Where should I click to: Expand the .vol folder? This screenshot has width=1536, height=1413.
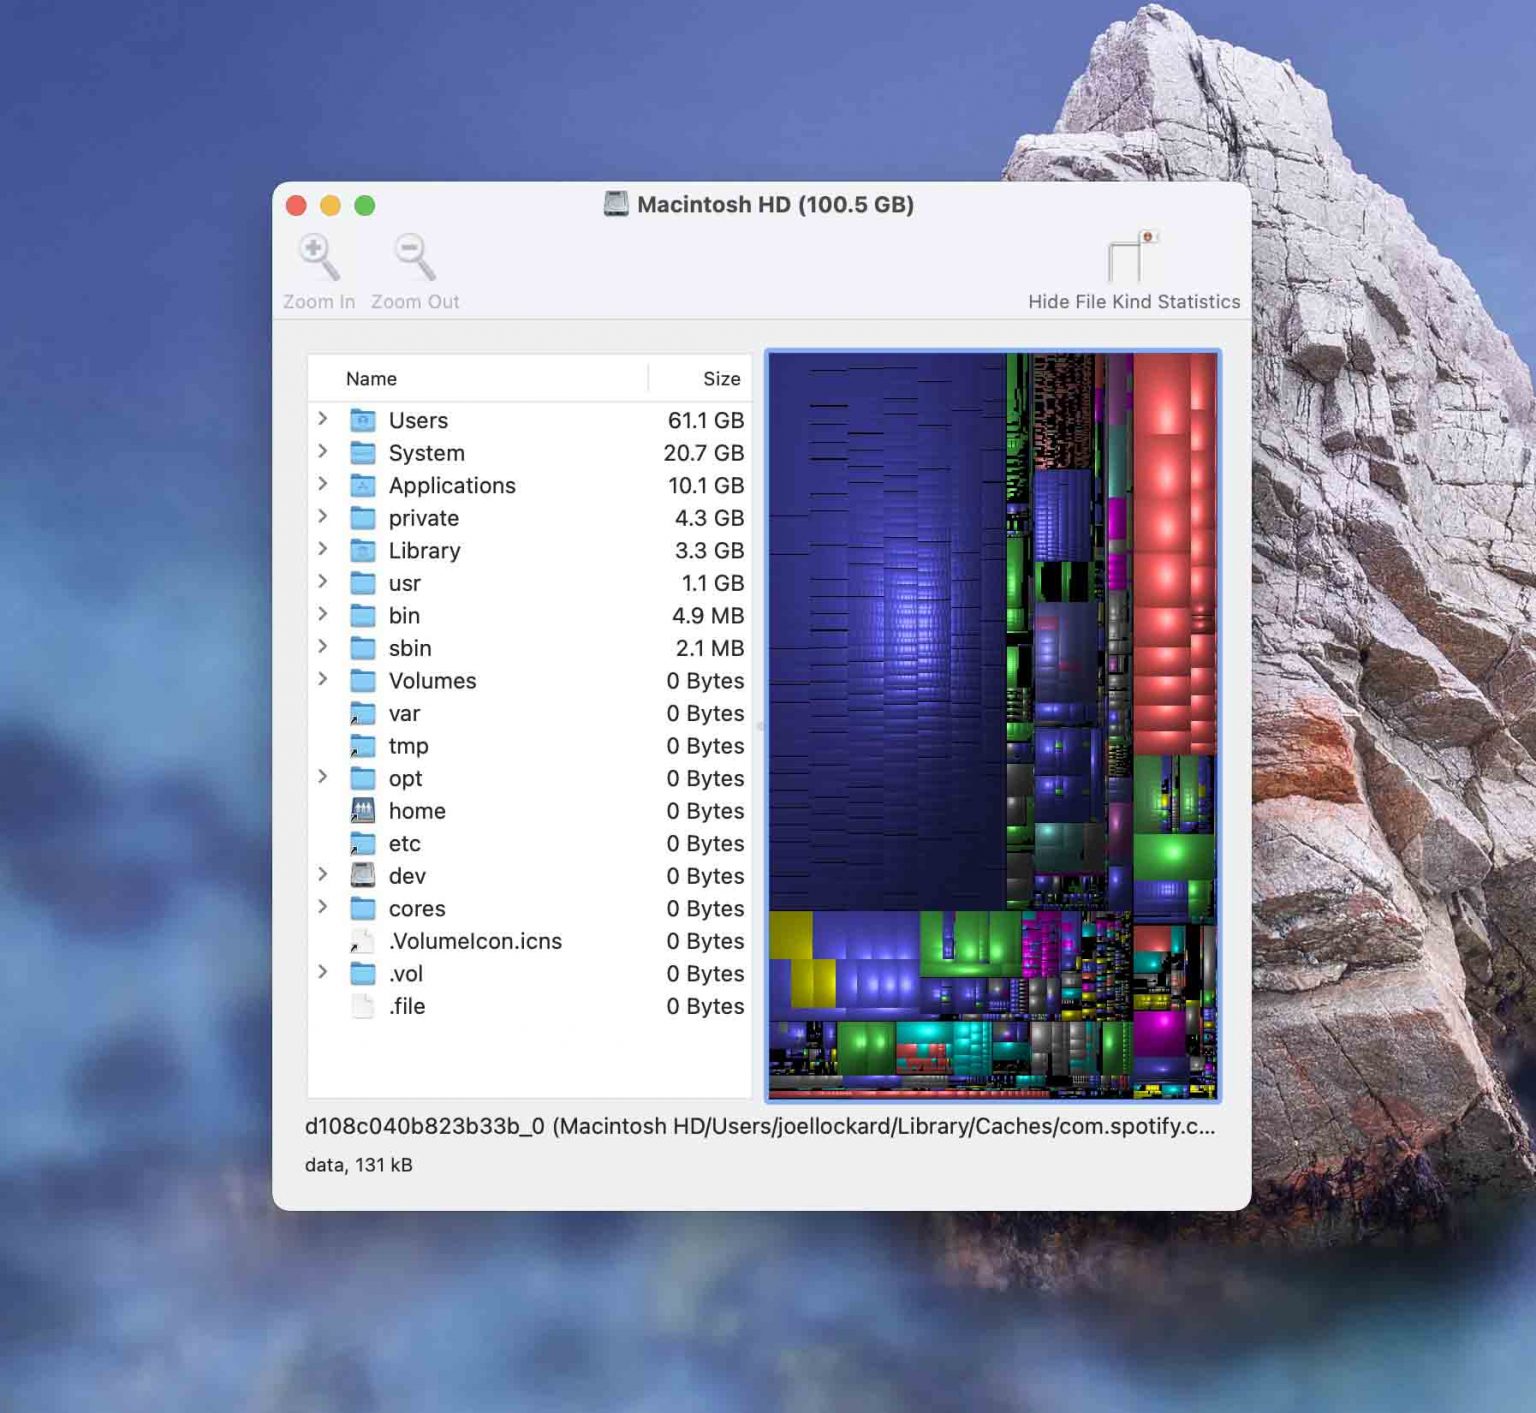pyautogui.click(x=323, y=973)
